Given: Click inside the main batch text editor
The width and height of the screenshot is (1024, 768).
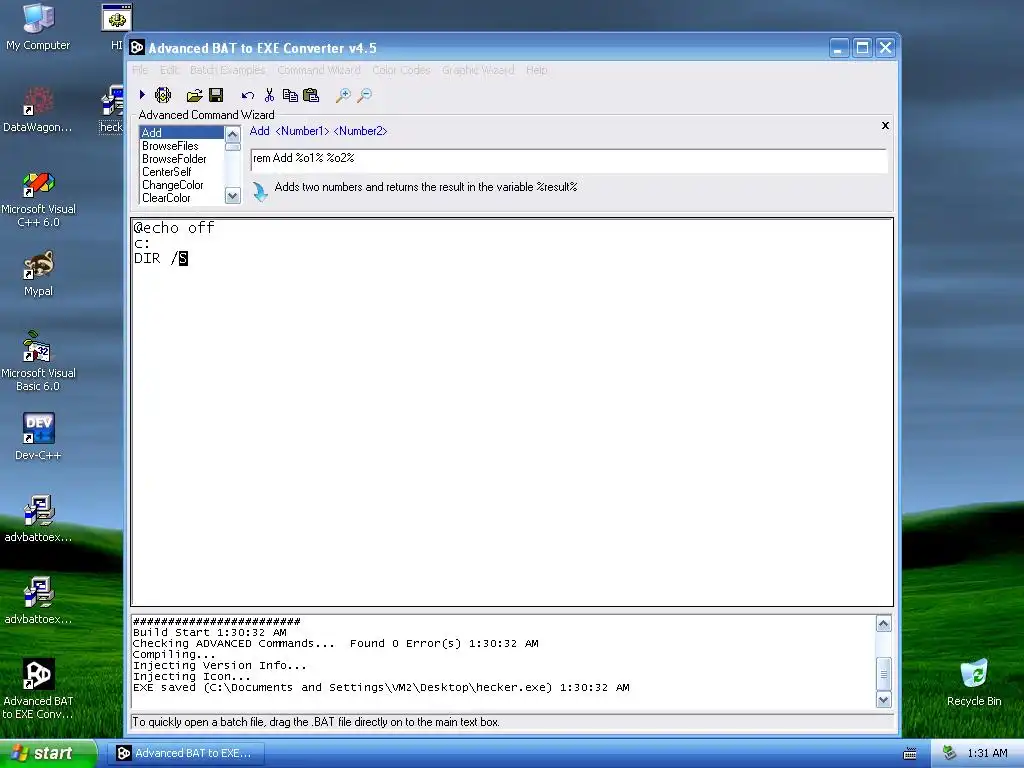Looking at the screenshot, I should coord(512,412).
